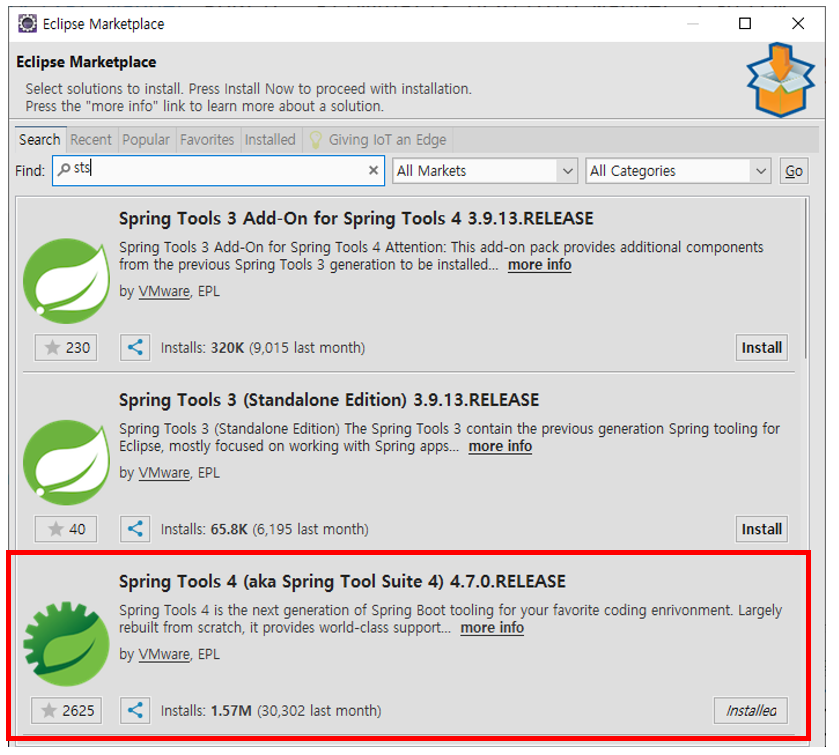
Task: Click the Eclipse icon in the title bar
Action: (27, 24)
